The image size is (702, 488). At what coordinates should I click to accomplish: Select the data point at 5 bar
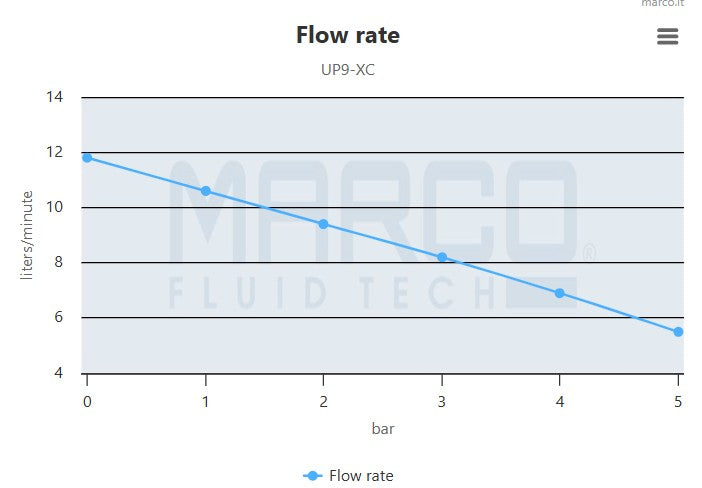(678, 332)
